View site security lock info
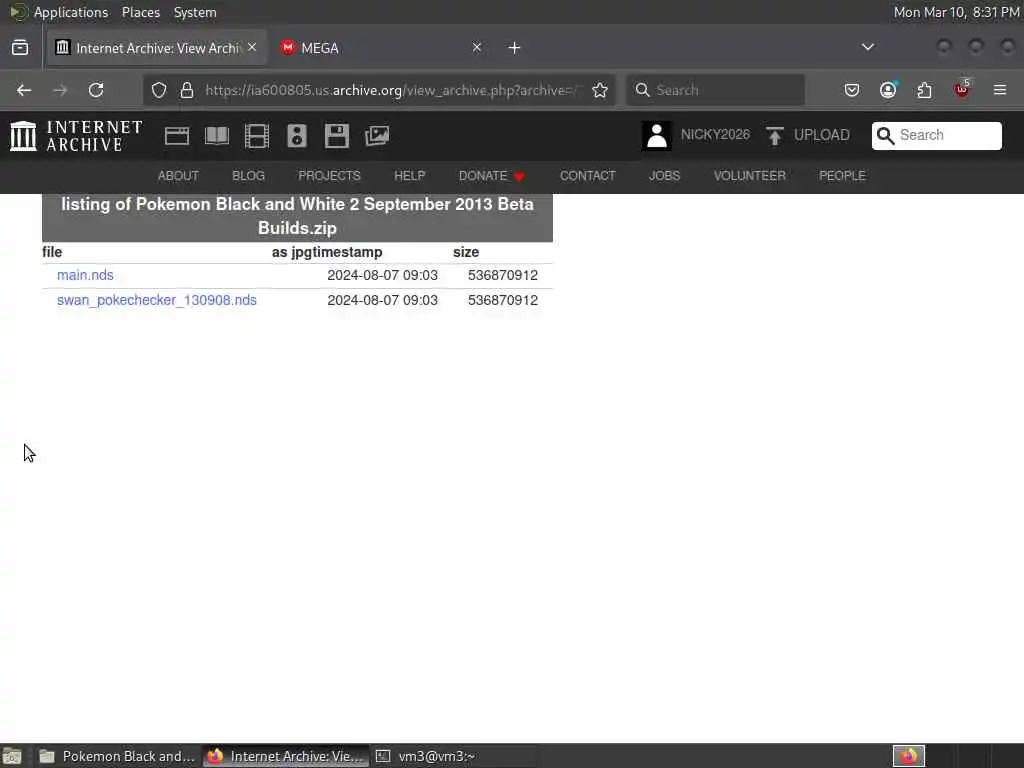 pyautogui.click(x=187, y=90)
